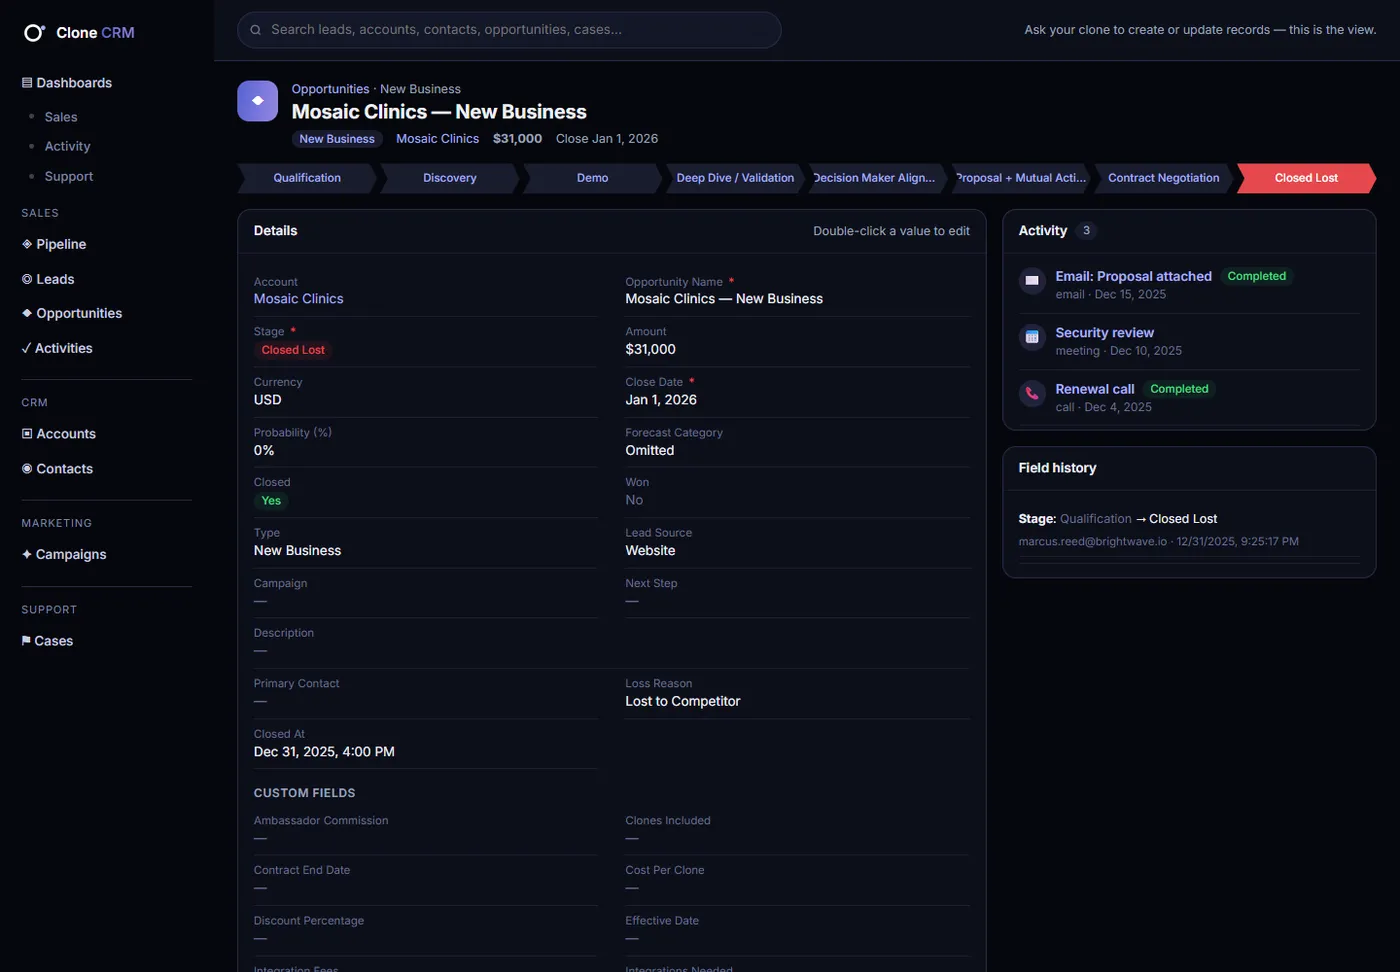Click the calendar icon beside Security review

(x=1032, y=338)
